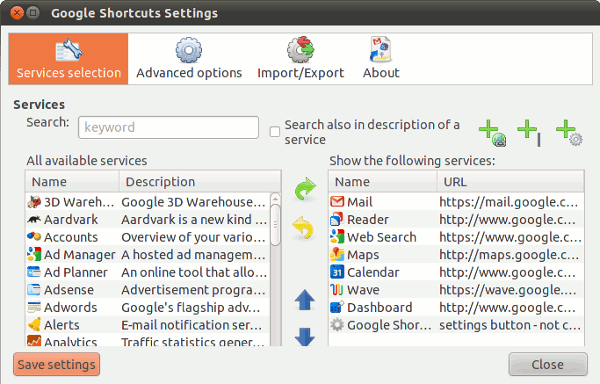
Task: Select the 'Calendar' name text
Action: point(373,272)
